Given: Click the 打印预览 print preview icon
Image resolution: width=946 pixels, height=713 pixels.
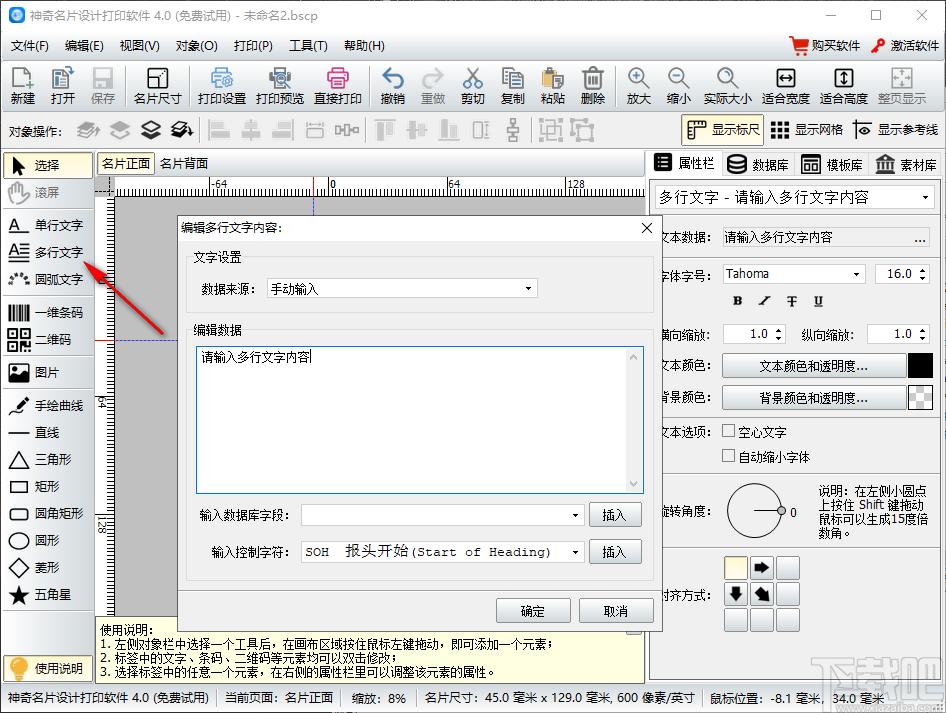Looking at the screenshot, I should [x=279, y=86].
